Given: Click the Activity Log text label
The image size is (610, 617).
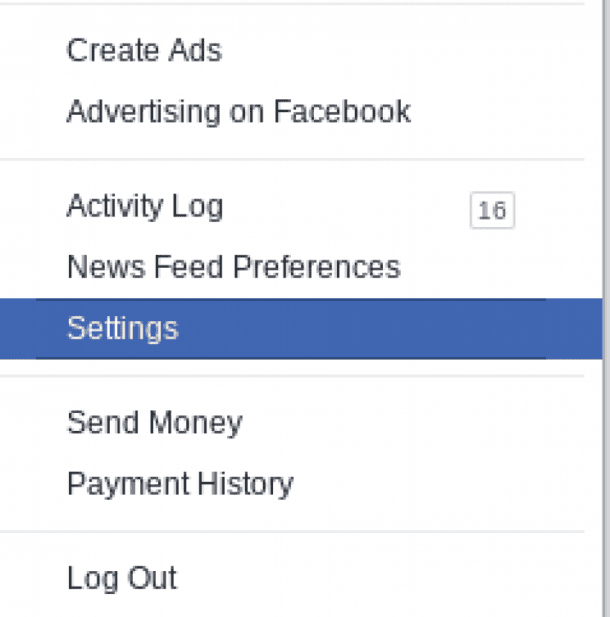Looking at the screenshot, I should click(145, 207).
